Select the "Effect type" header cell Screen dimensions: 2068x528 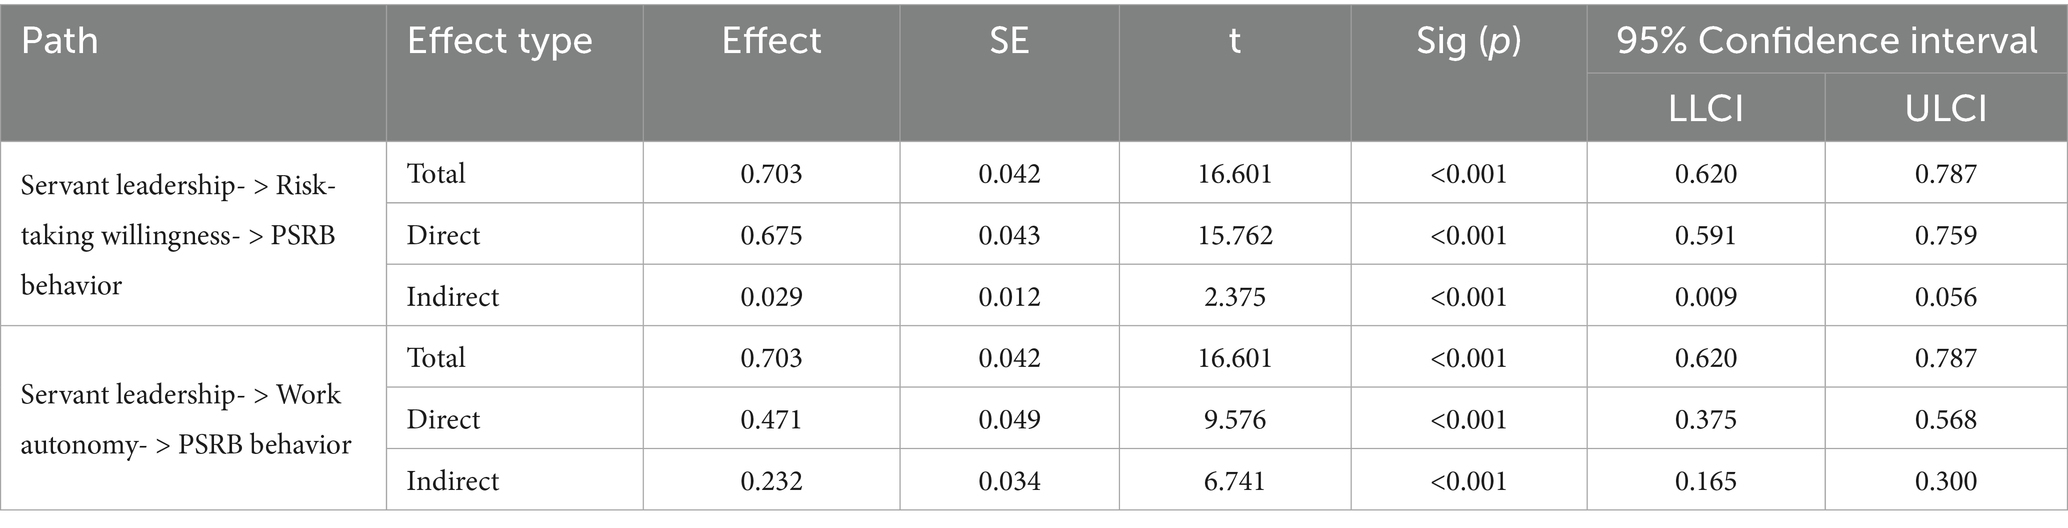coord(499,42)
